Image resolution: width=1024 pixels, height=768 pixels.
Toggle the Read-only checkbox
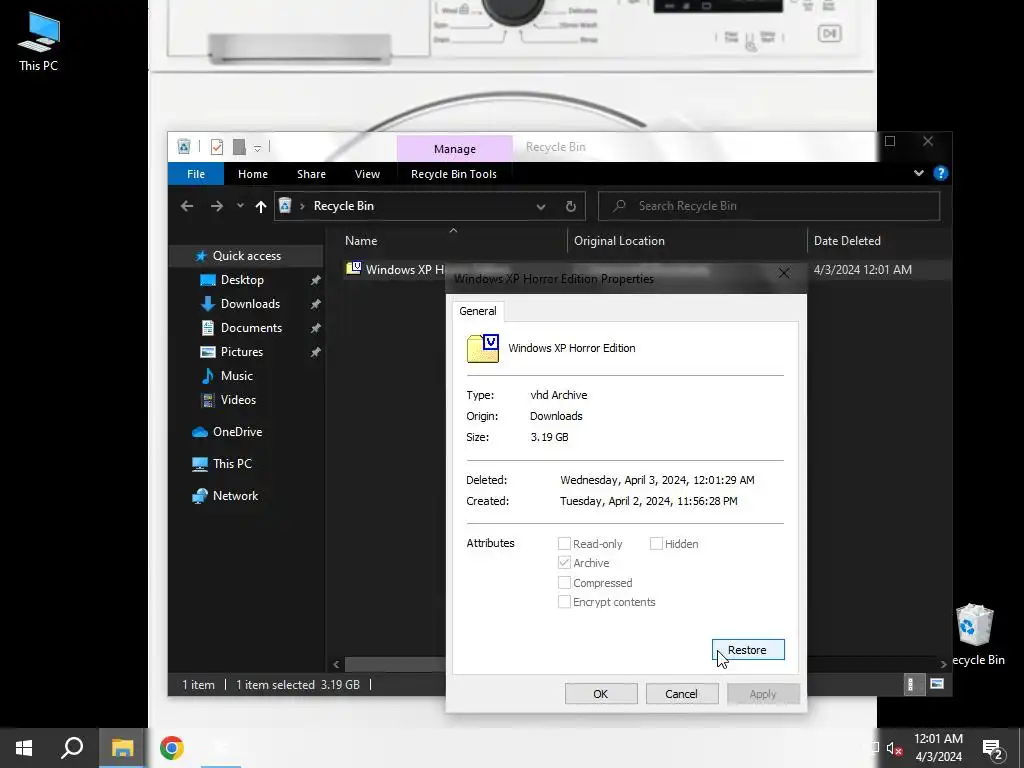[x=564, y=543]
